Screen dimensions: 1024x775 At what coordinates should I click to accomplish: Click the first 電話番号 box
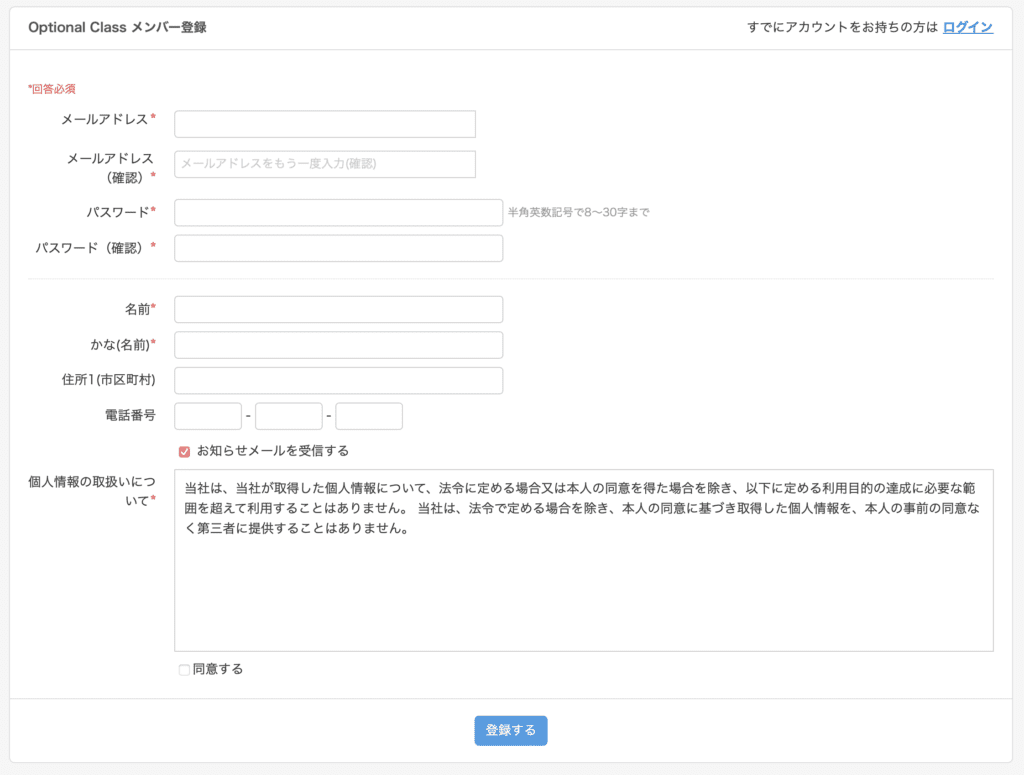[208, 416]
